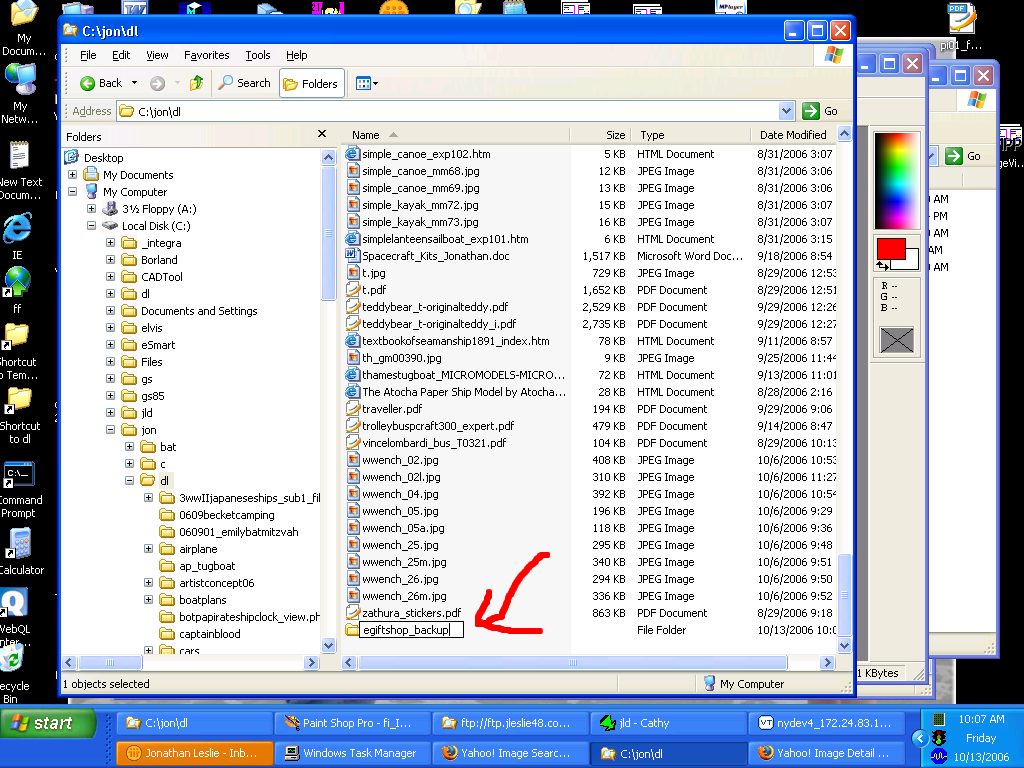Open the Address bar dropdown arrow
The width and height of the screenshot is (1024, 768).
click(786, 111)
